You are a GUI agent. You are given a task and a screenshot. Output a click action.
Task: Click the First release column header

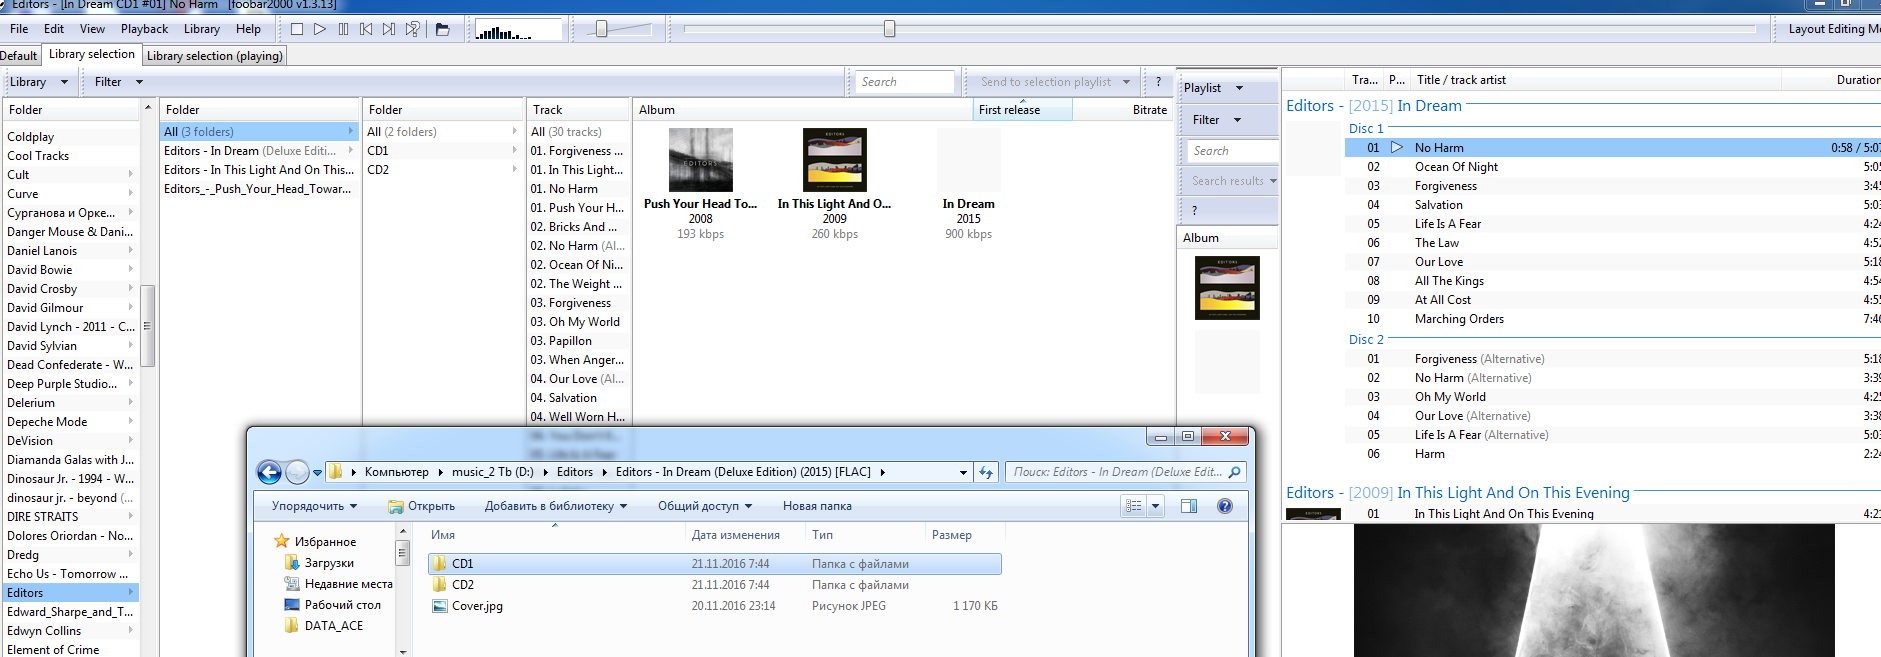pyautogui.click(x=1022, y=110)
